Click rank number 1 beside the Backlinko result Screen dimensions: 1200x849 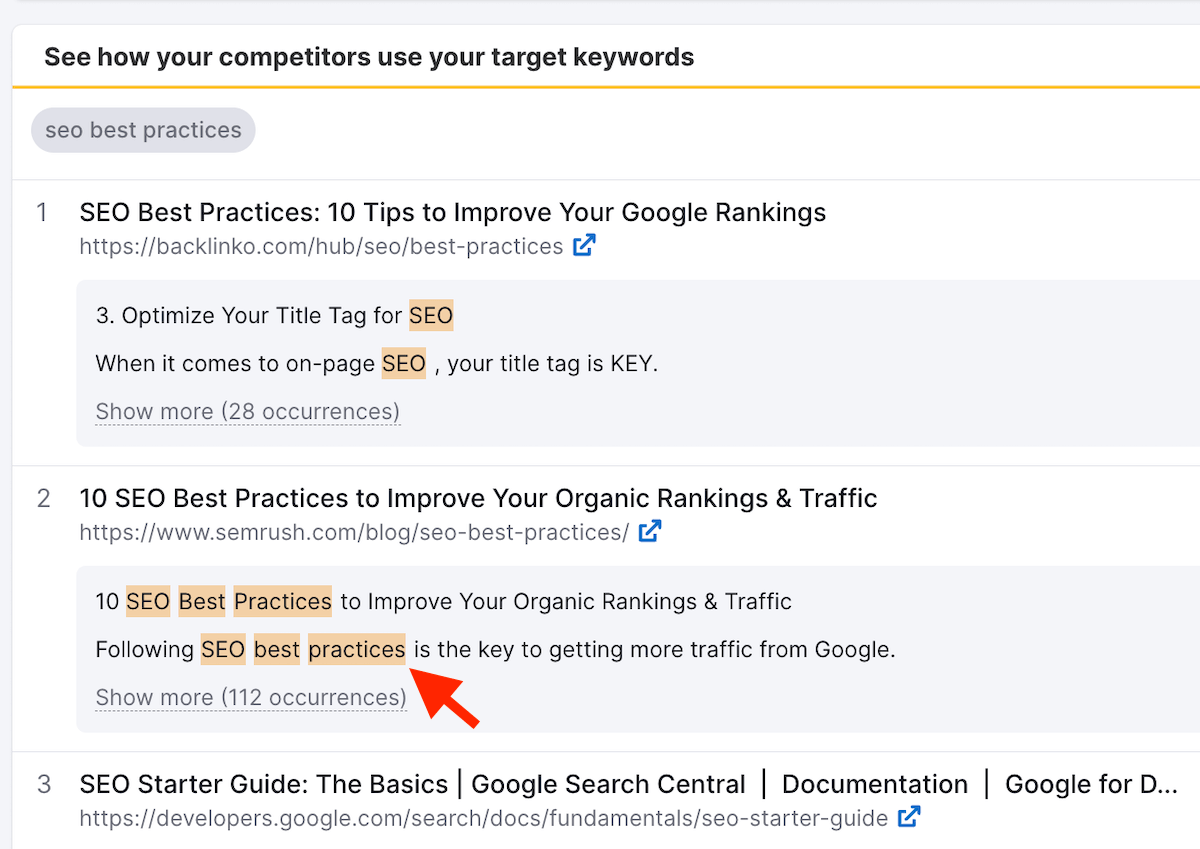click(x=42, y=212)
